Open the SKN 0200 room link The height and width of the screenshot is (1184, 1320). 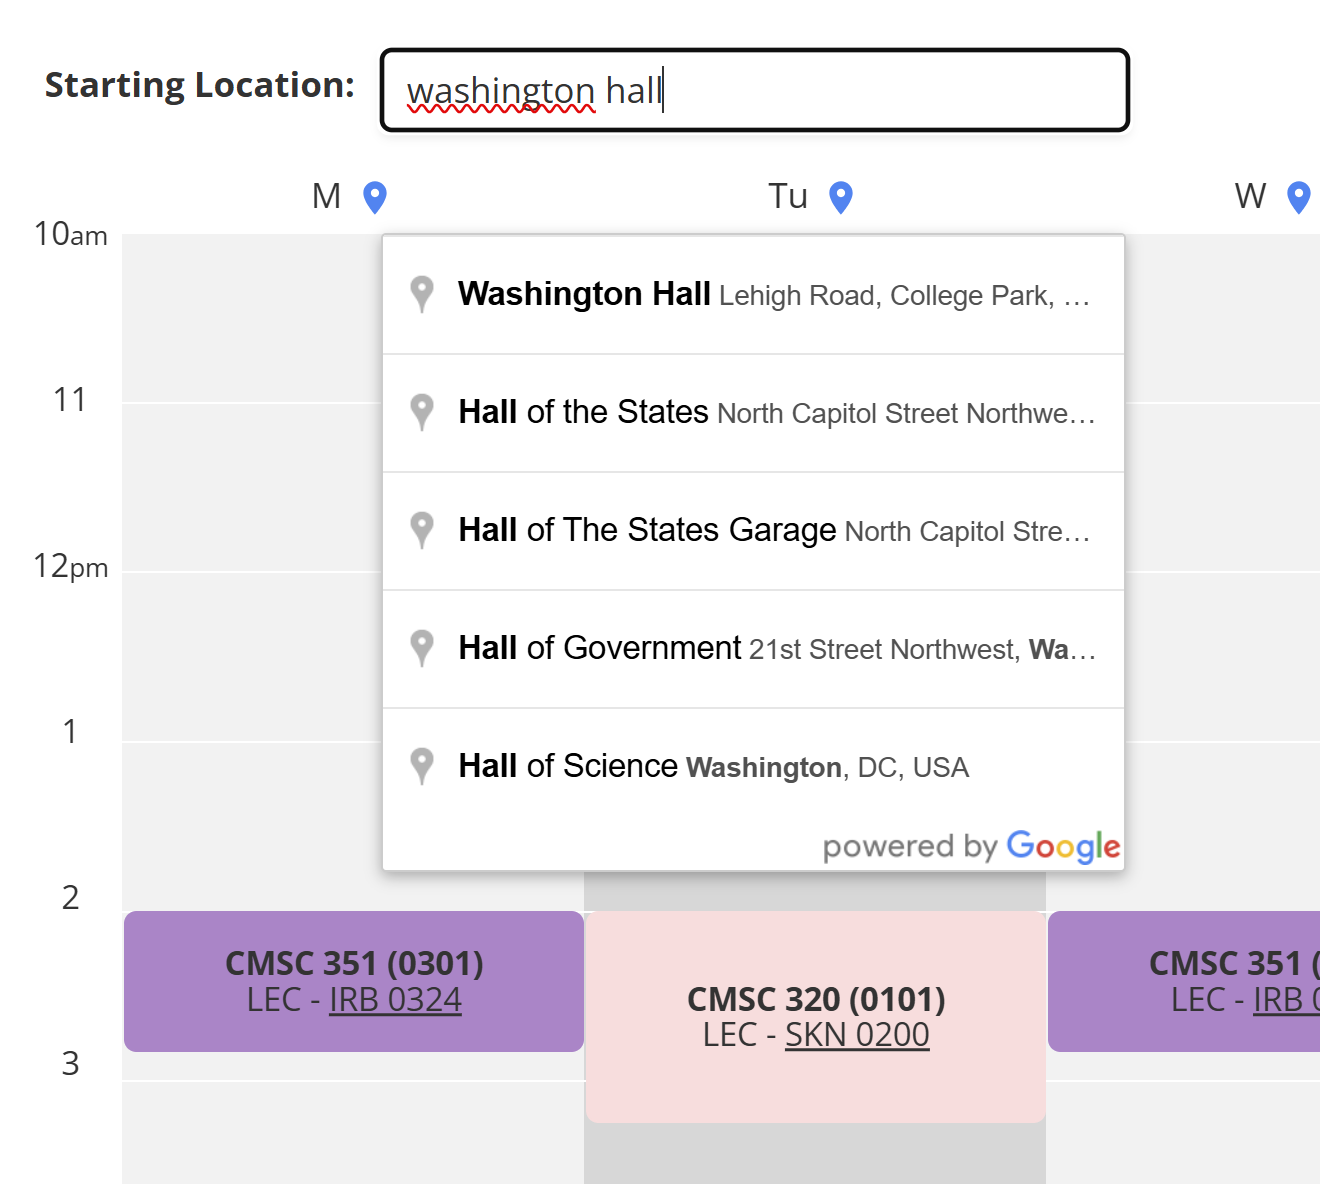[857, 1035]
